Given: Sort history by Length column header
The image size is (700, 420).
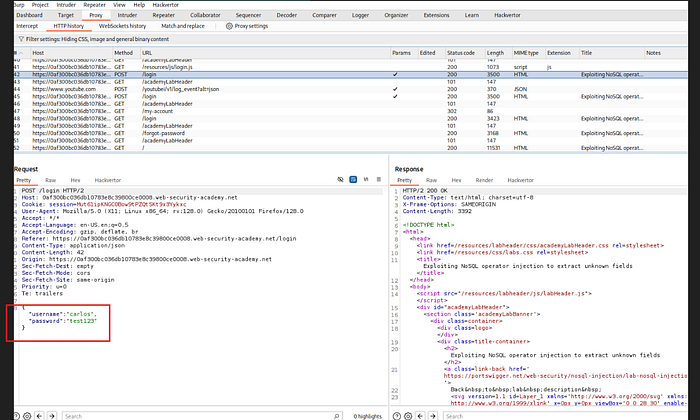Looking at the screenshot, I should [498, 53].
